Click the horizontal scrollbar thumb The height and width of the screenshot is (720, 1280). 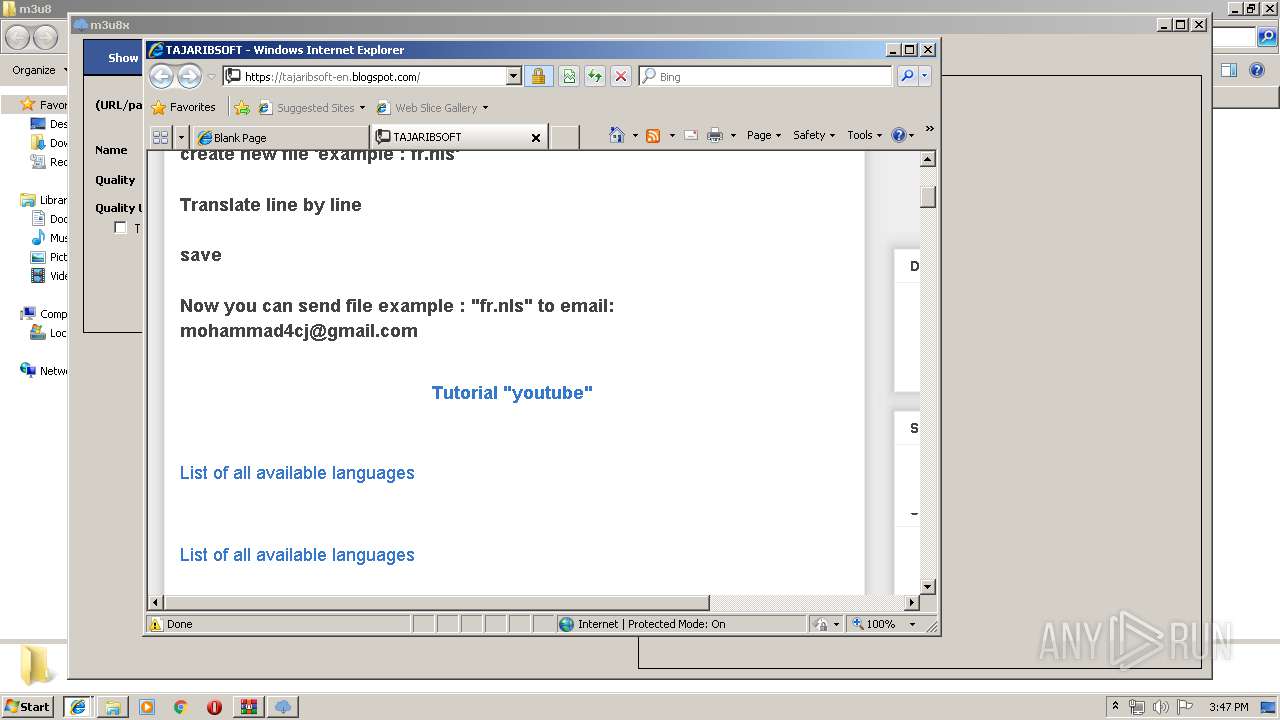(436, 602)
